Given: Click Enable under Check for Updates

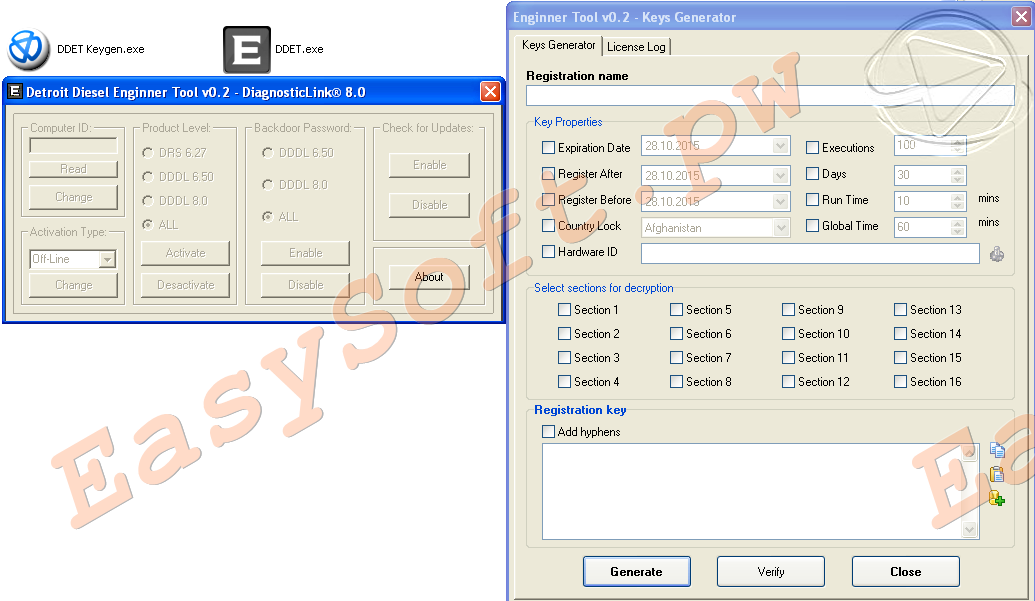Looking at the screenshot, I should (429, 165).
